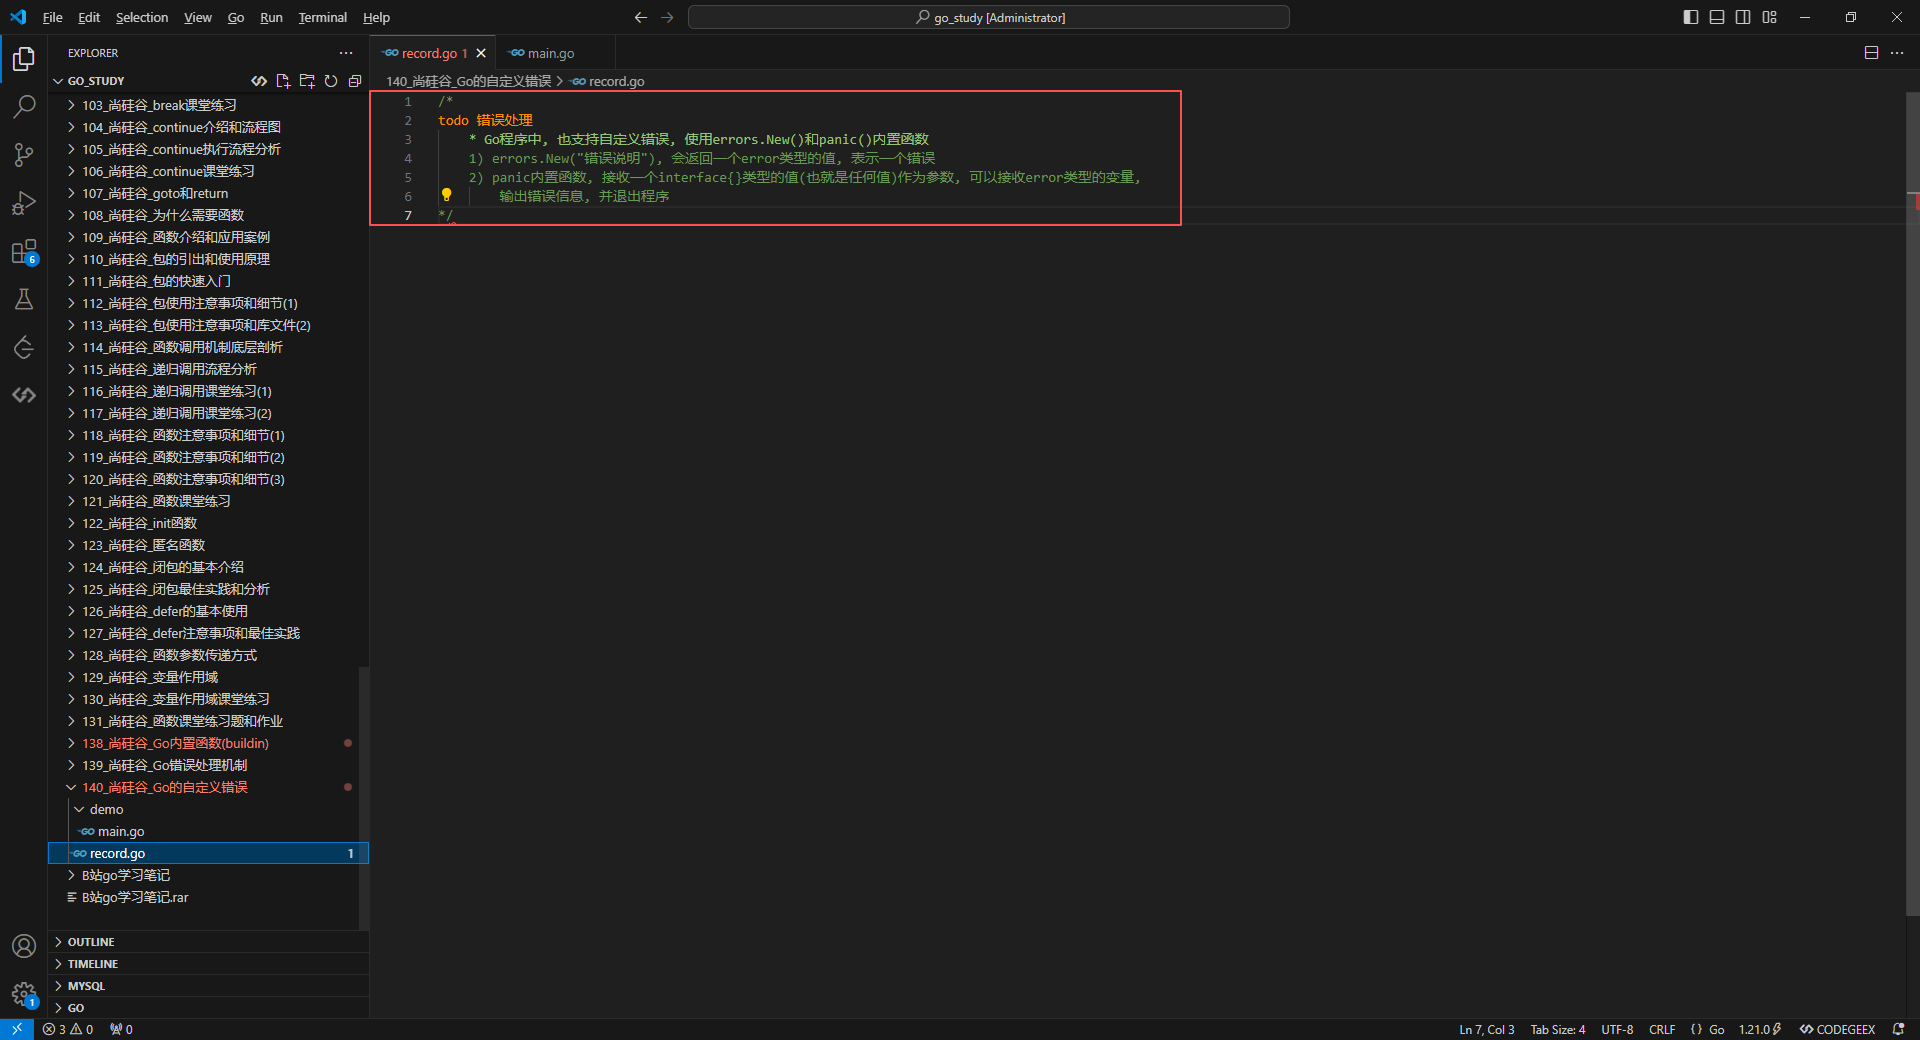This screenshot has width=1920, height=1040.
Task: Open the Source Control view
Action: 24,155
